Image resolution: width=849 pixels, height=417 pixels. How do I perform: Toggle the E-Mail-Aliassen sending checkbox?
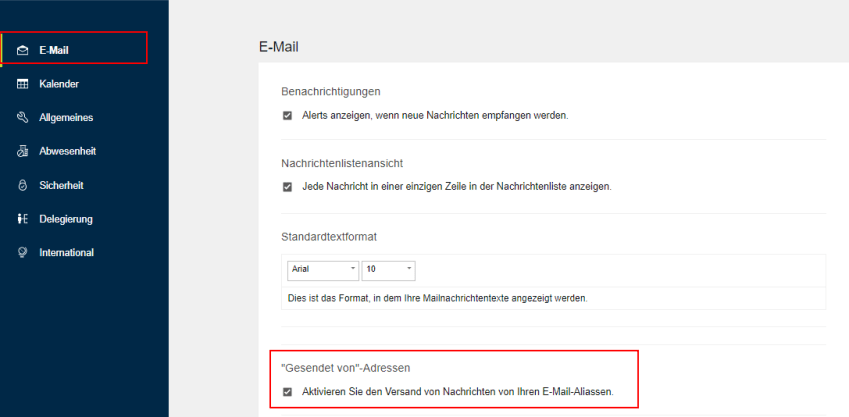(288, 392)
